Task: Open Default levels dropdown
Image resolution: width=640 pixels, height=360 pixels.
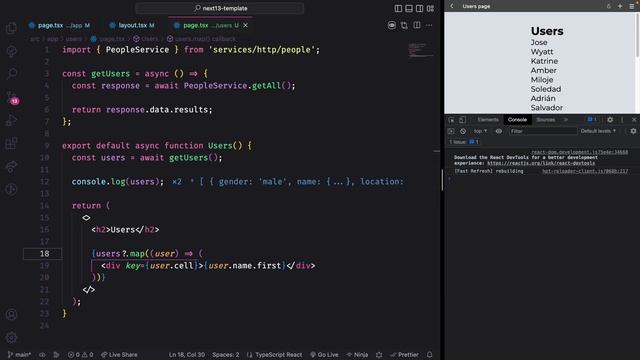Action: coord(598,131)
